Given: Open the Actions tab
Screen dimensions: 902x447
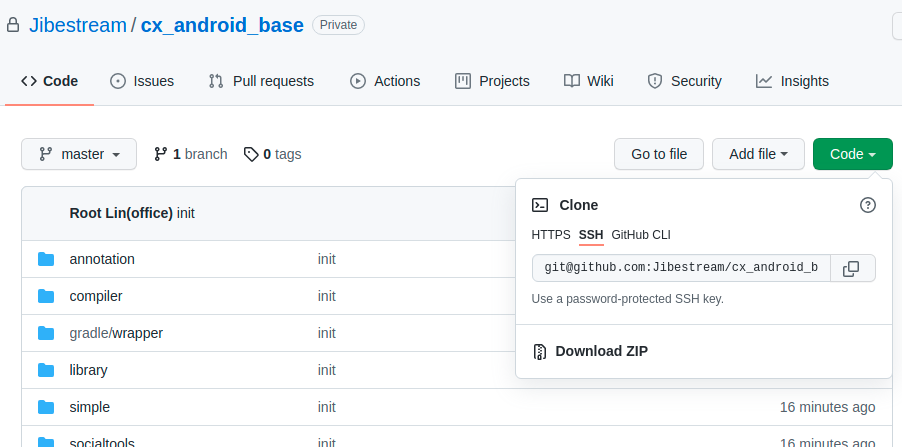Looking at the screenshot, I should click(x=385, y=81).
